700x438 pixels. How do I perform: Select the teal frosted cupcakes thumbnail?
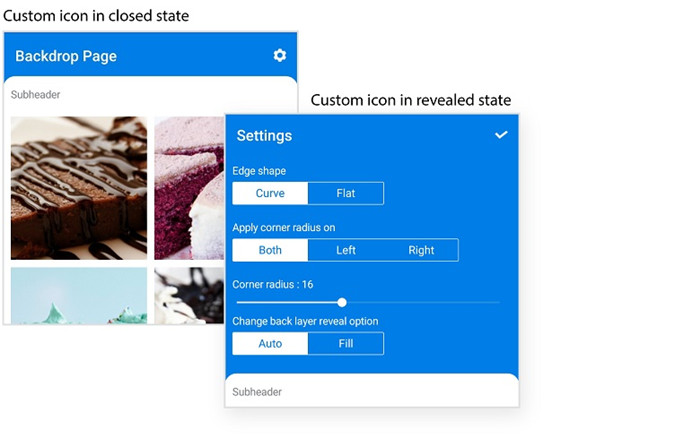click(79, 295)
